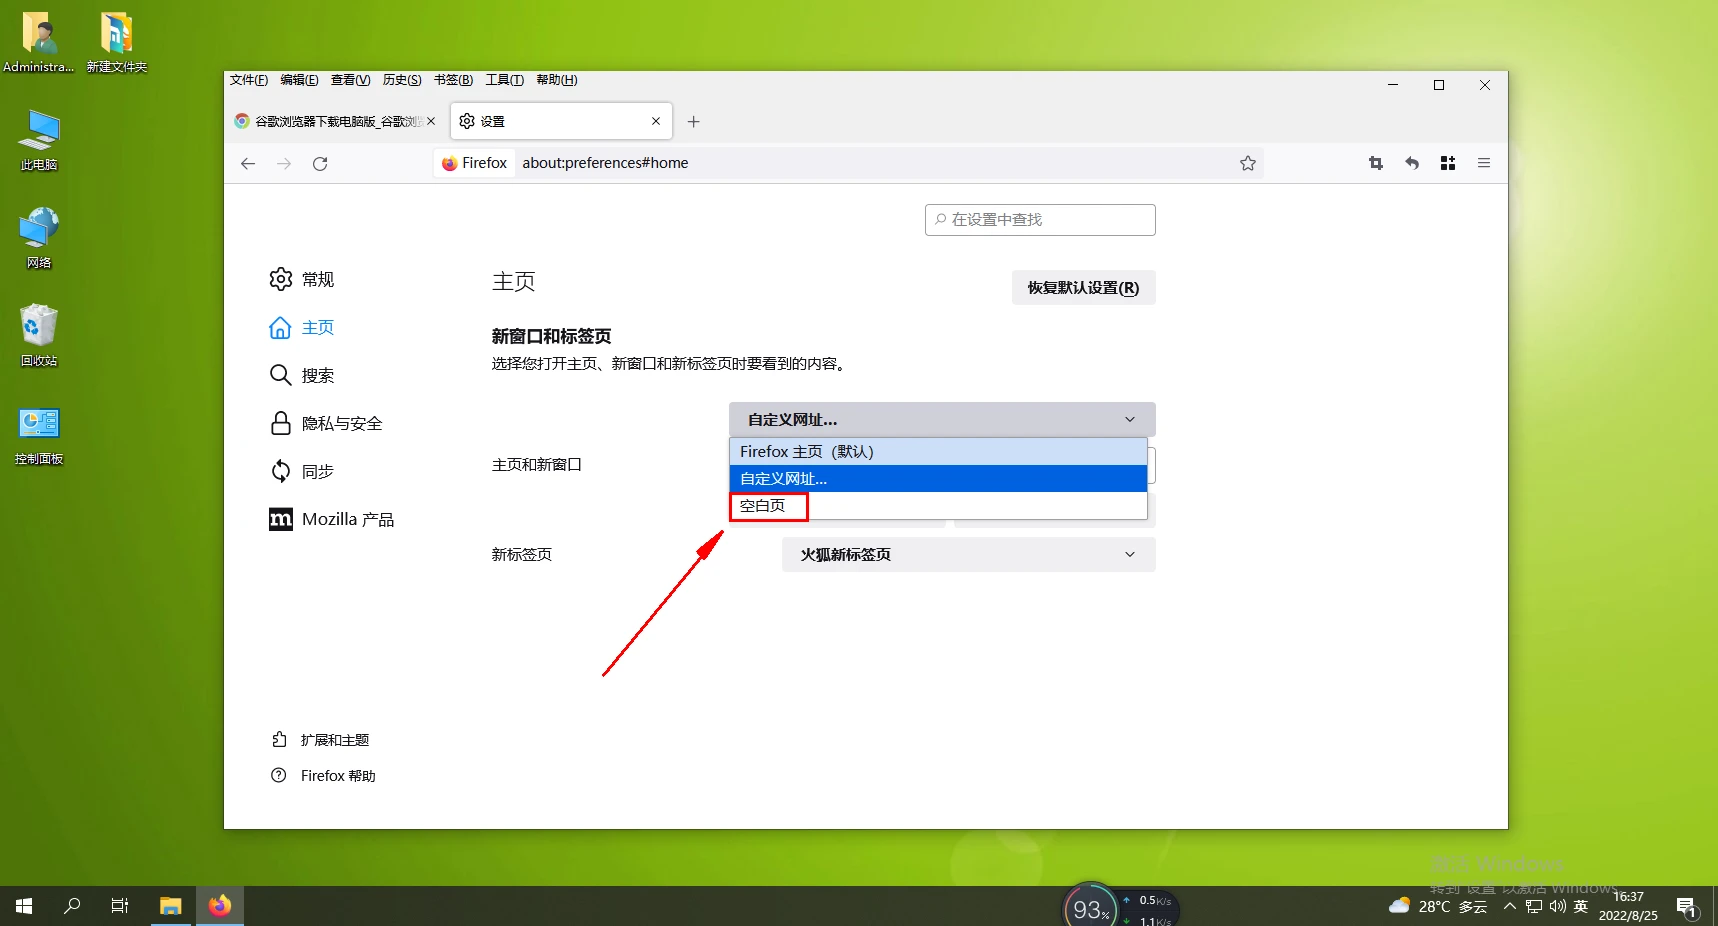Close the 谷歌浏览器下载 tab
This screenshot has height=926, width=1718.
431,121
